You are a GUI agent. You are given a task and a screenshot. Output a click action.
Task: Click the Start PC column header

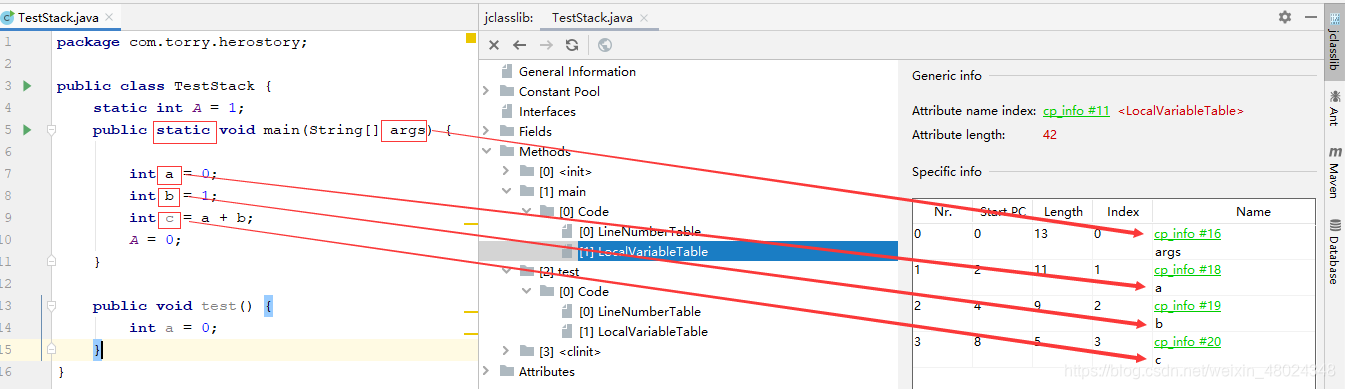(1002, 211)
